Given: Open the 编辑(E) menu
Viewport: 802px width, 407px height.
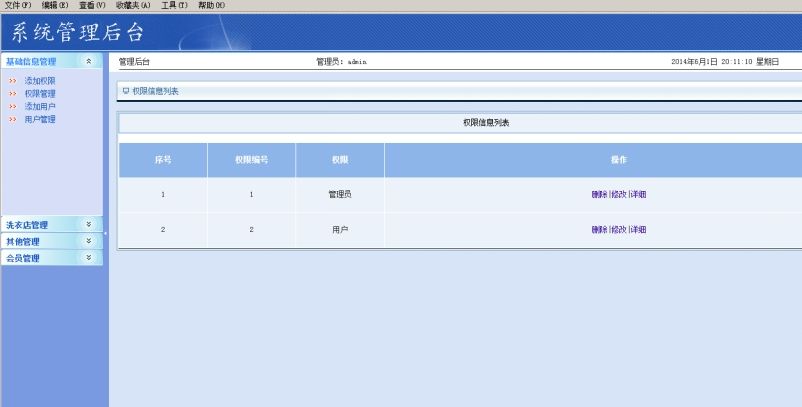Looking at the screenshot, I should click(55, 5).
